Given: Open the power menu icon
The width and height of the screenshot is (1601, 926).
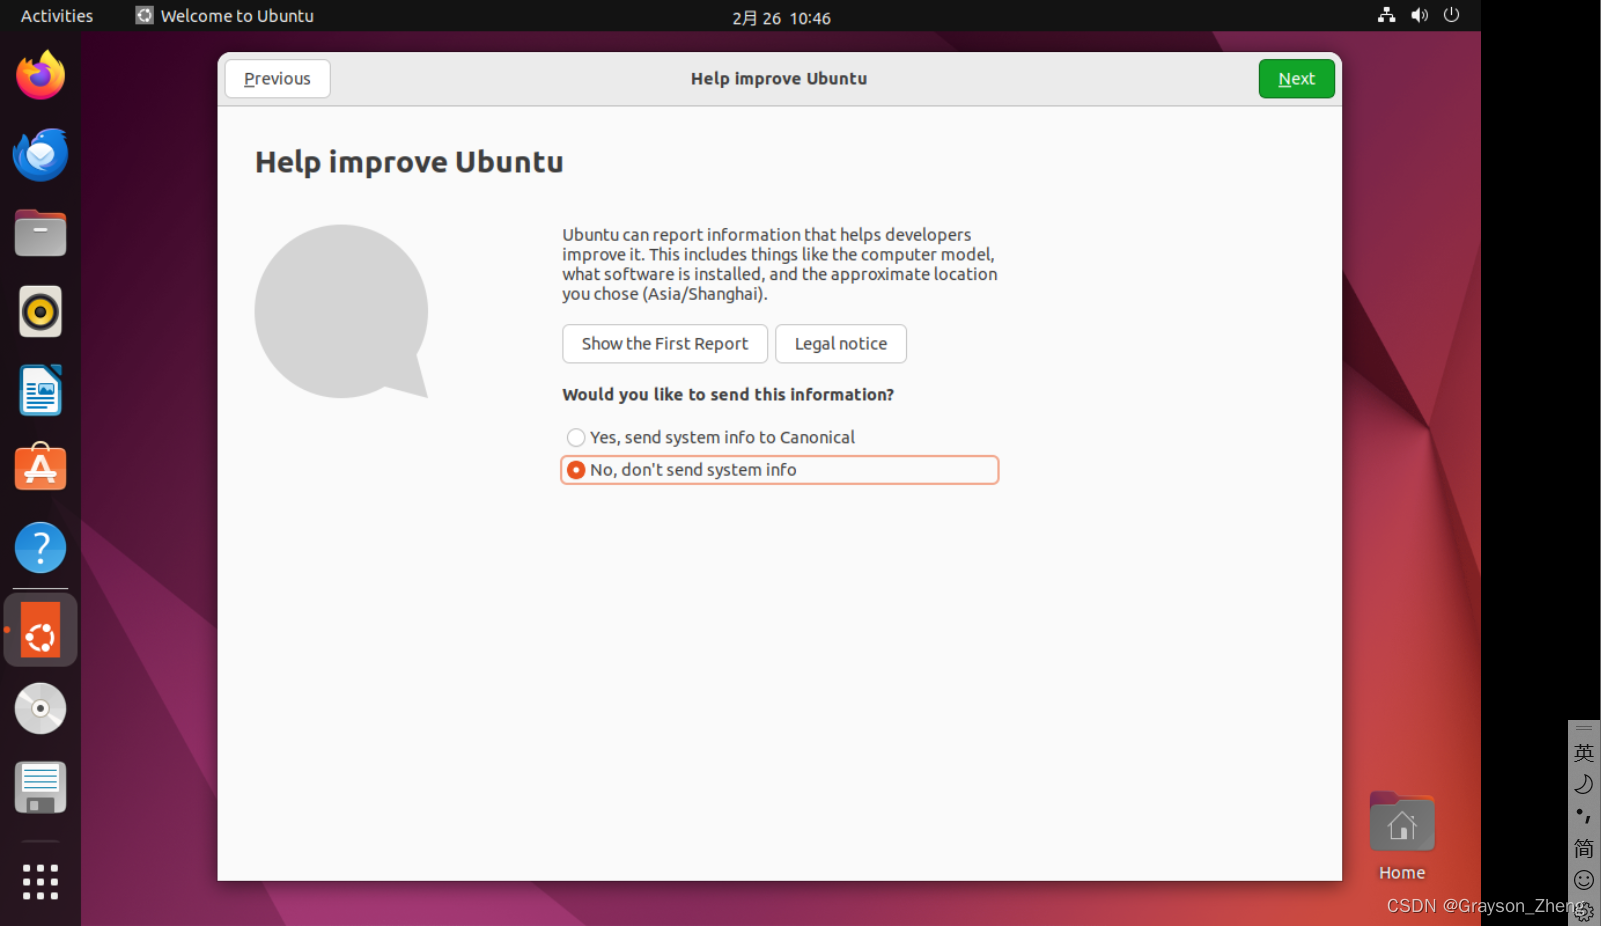Looking at the screenshot, I should click(1452, 15).
